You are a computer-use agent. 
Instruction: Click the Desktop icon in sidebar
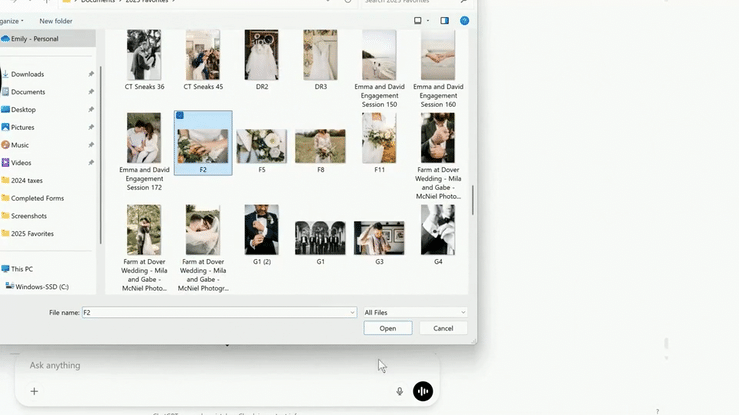[x=5, y=109]
